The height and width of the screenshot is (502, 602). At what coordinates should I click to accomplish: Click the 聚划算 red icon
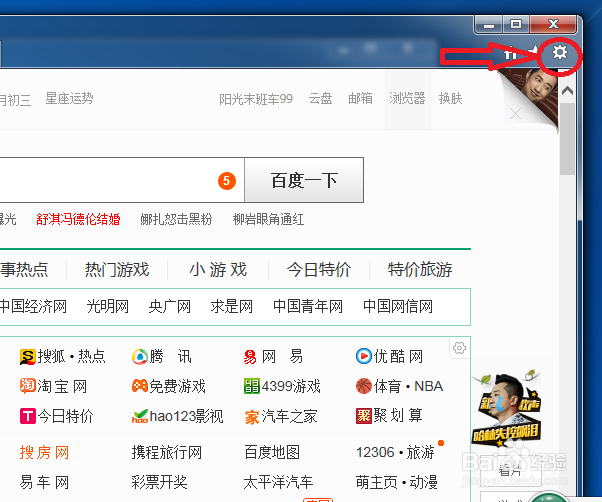pyautogui.click(x=364, y=416)
